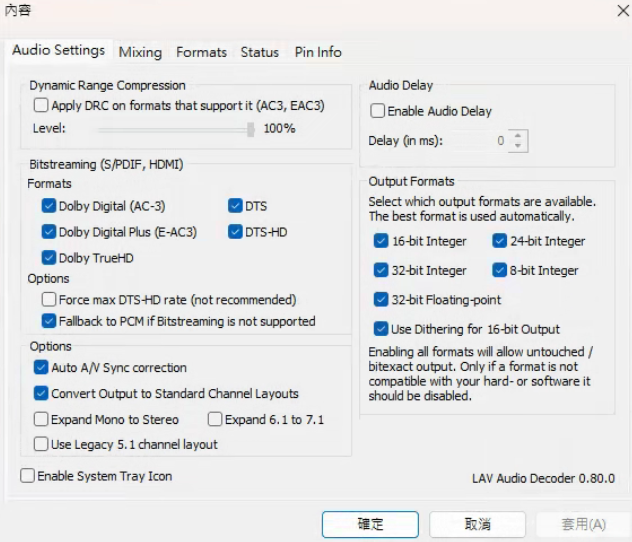The width and height of the screenshot is (632, 542).
Task: Check Expand Mono to Stereo
Action: click(41, 419)
